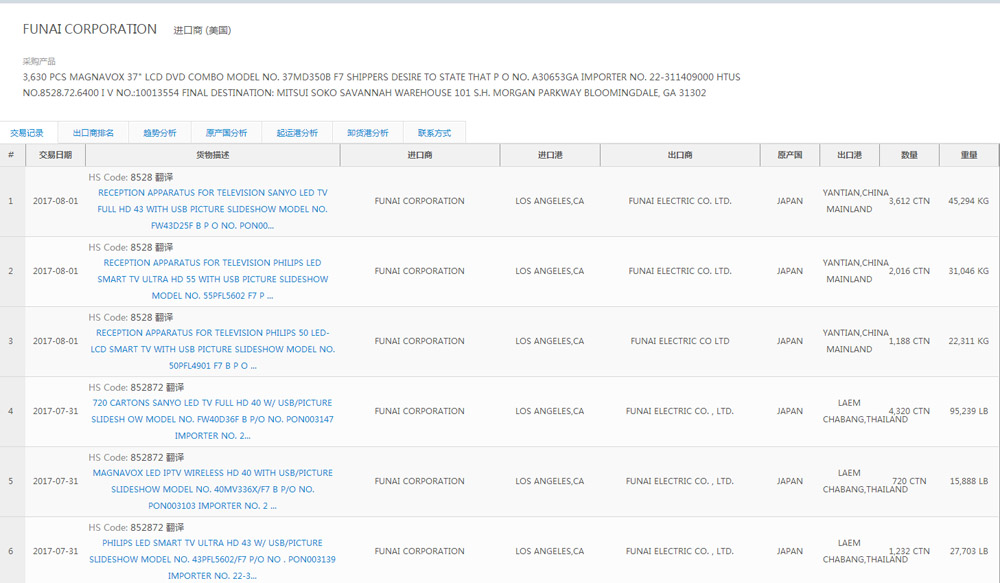This screenshot has width=1000, height=583.
Task: Click FUNAI CORPORATION importer in row 4
Action: (x=420, y=411)
